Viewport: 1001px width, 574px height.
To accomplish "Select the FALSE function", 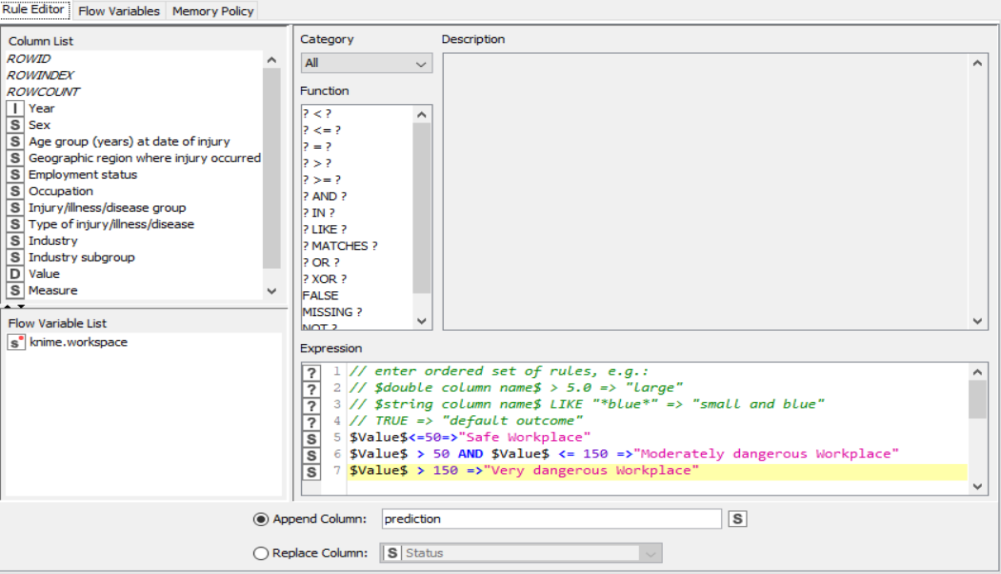I will 320,296.
